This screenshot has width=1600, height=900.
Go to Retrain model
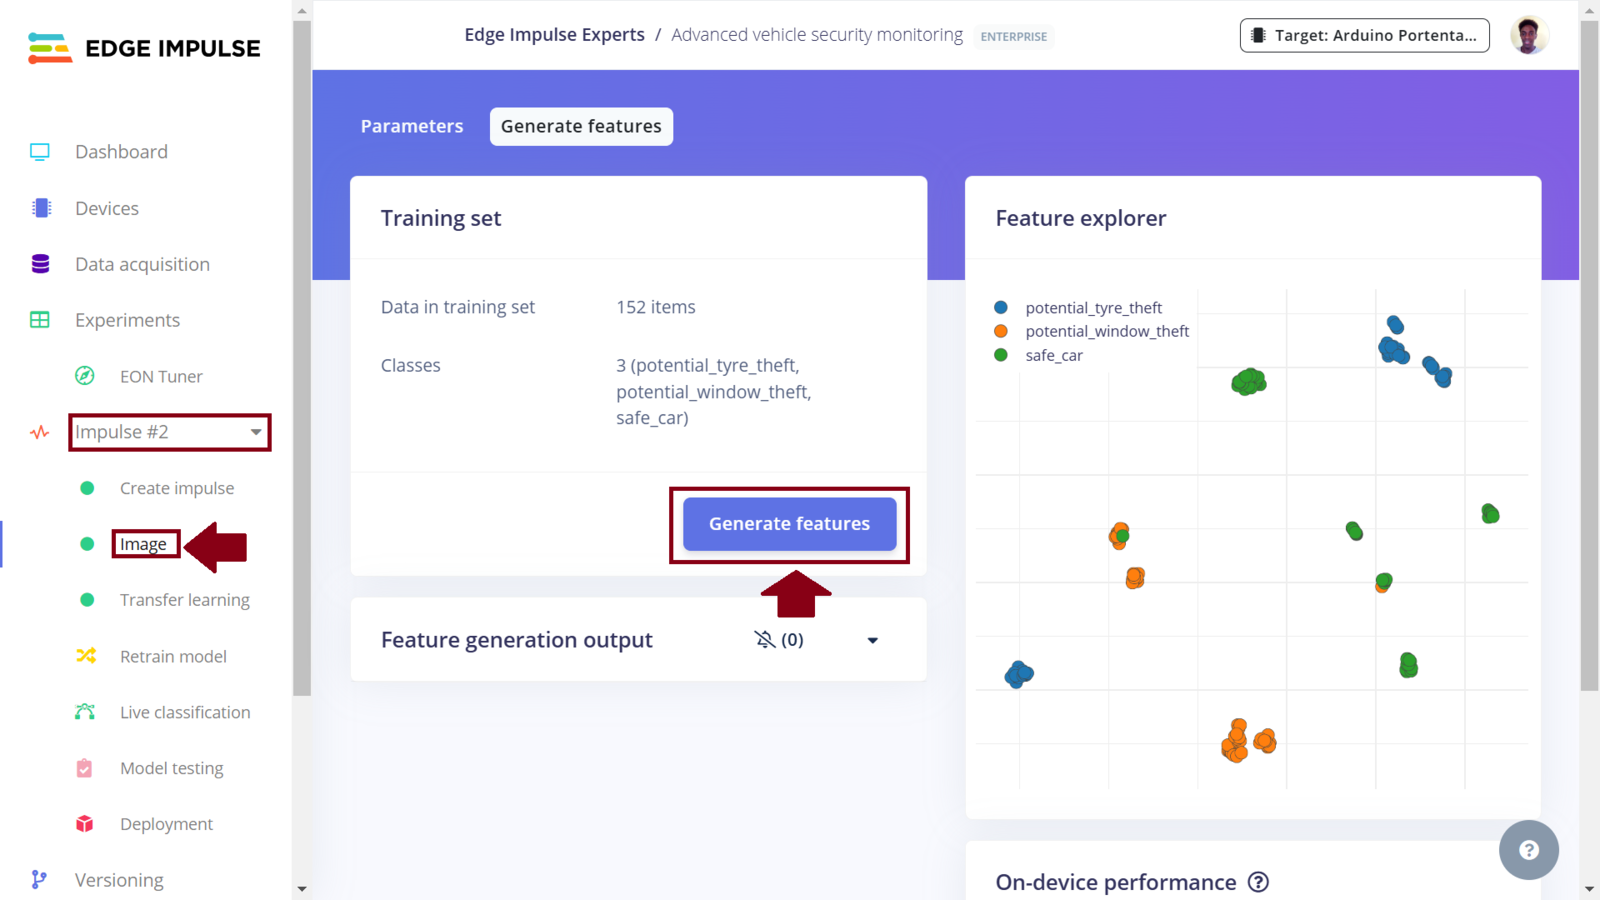pos(173,656)
